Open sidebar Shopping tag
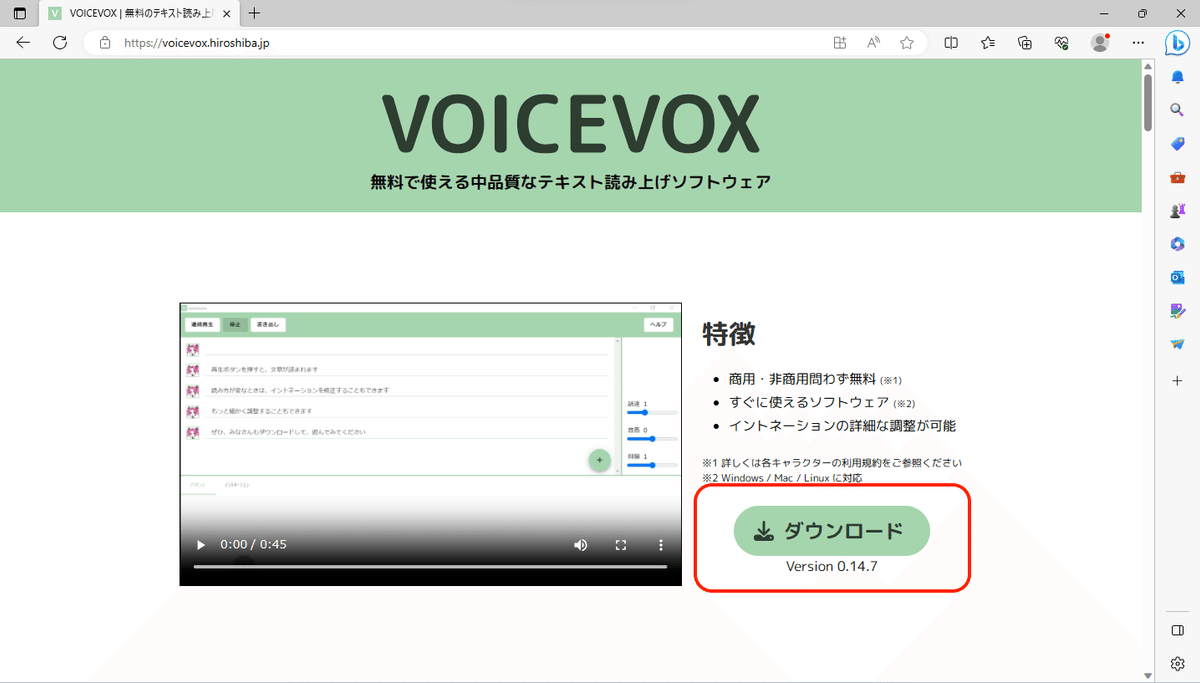The height and width of the screenshot is (683, 1200). (x=1177, y=144)
